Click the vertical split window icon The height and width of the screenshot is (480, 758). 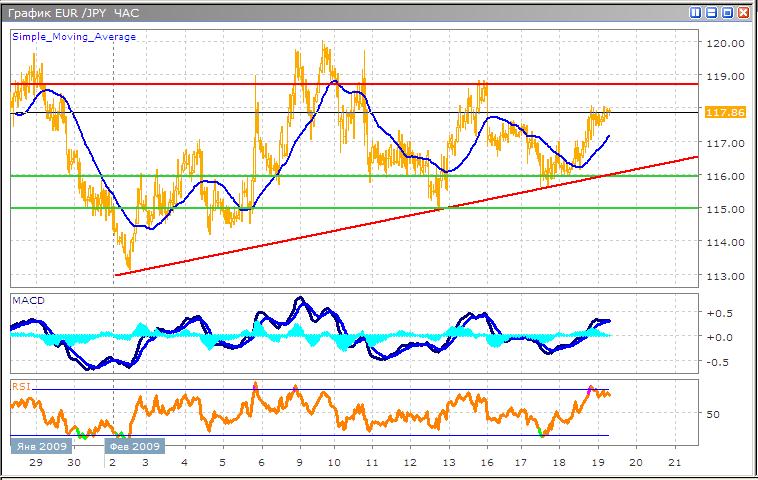(x=696, y=12)
